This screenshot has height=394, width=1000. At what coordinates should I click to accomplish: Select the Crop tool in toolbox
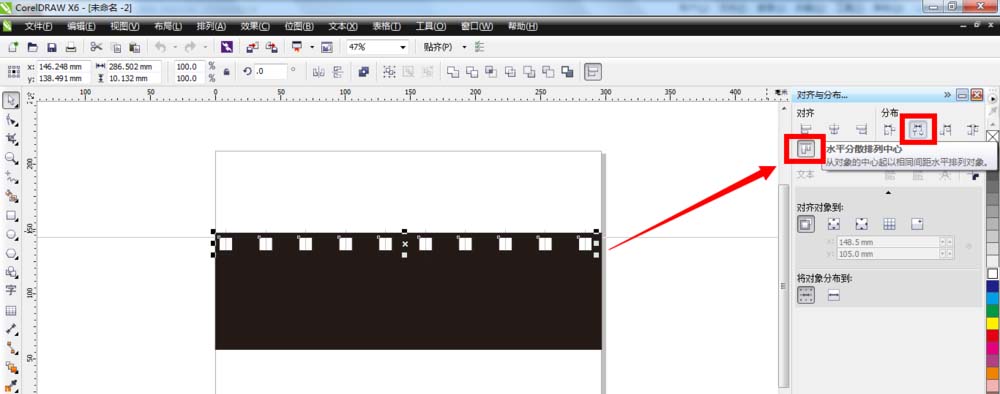(11, 139)
